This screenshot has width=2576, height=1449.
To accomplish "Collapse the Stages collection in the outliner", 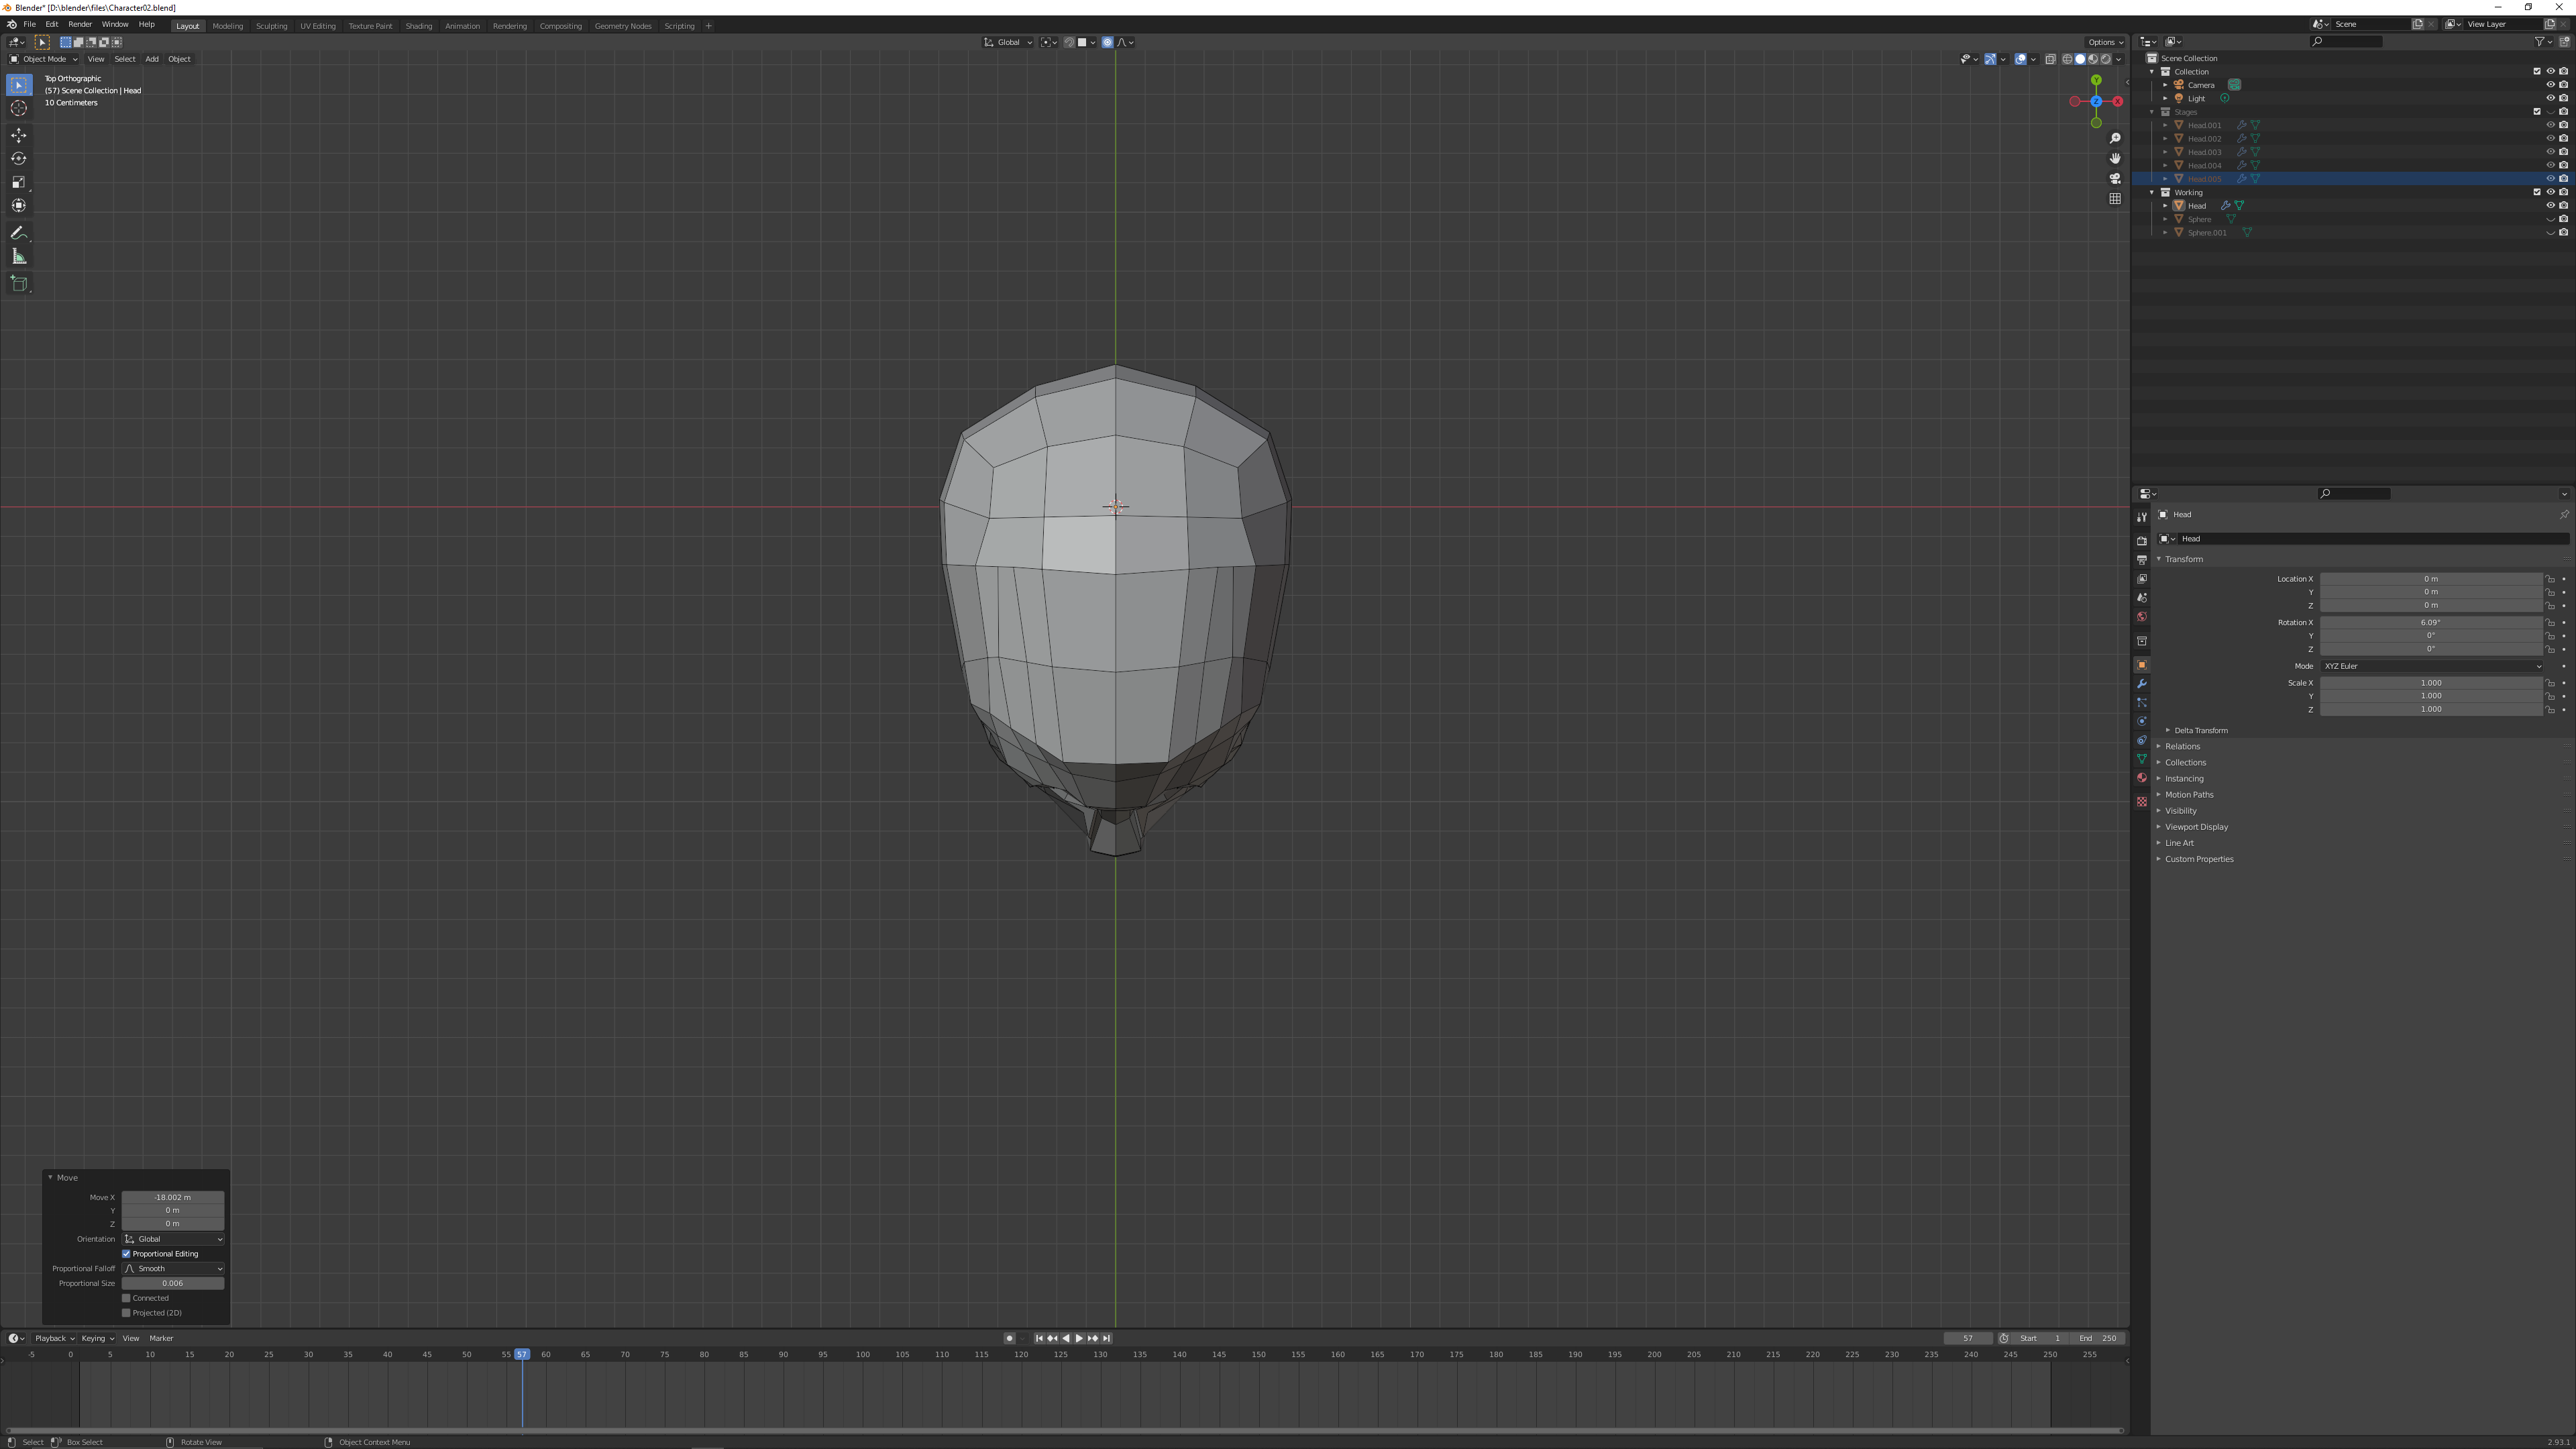I will [x=2152, y=112].
